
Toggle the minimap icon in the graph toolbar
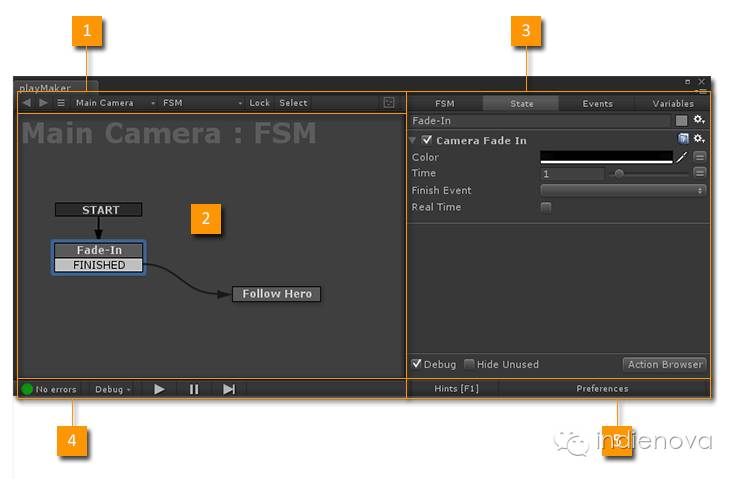389,102
